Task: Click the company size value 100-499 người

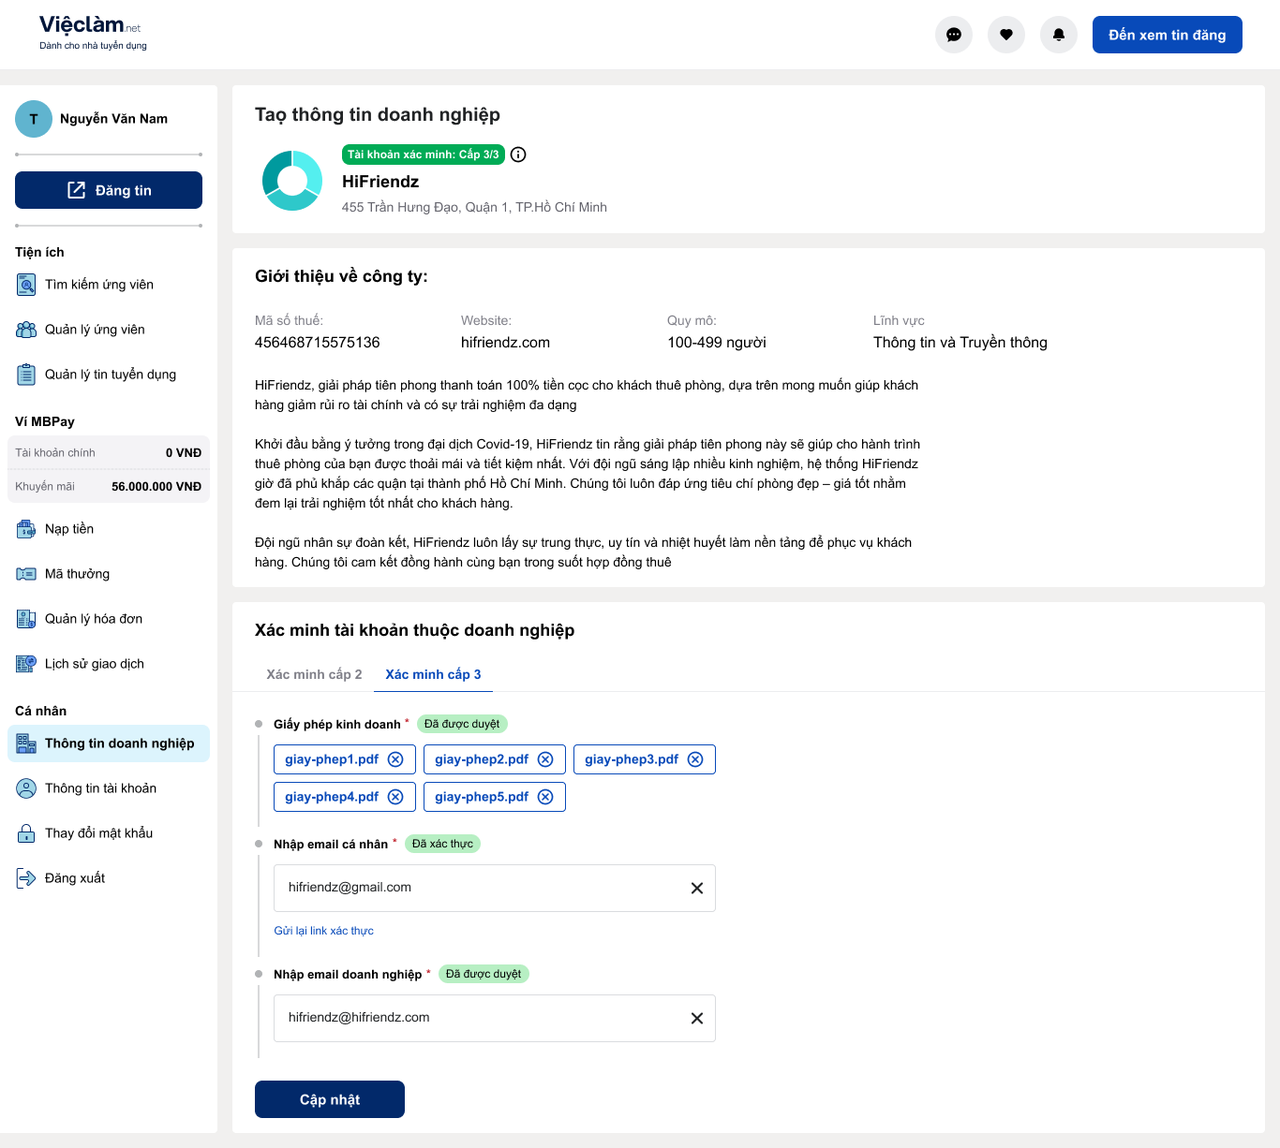Action: click(x=717, y=342)
